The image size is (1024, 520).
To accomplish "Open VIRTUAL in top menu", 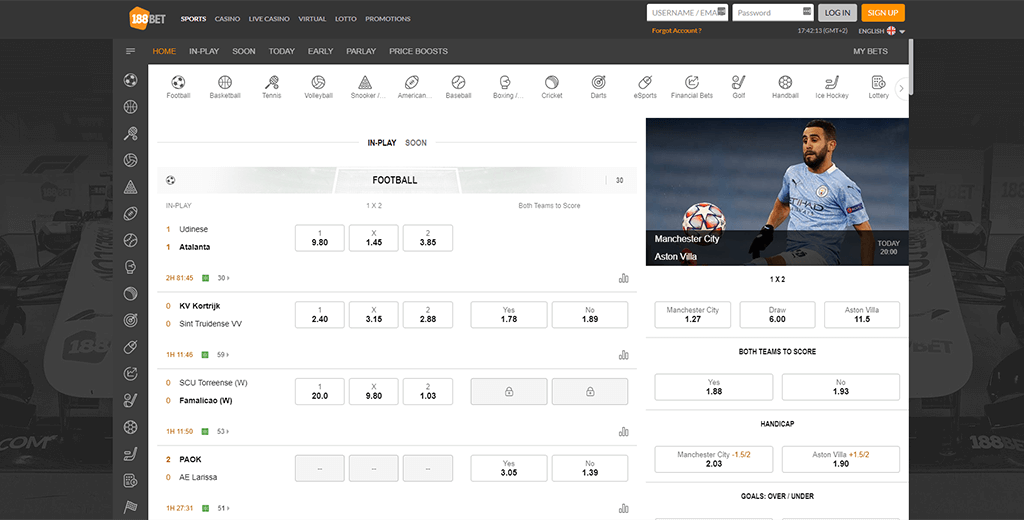I will point(312,19).
